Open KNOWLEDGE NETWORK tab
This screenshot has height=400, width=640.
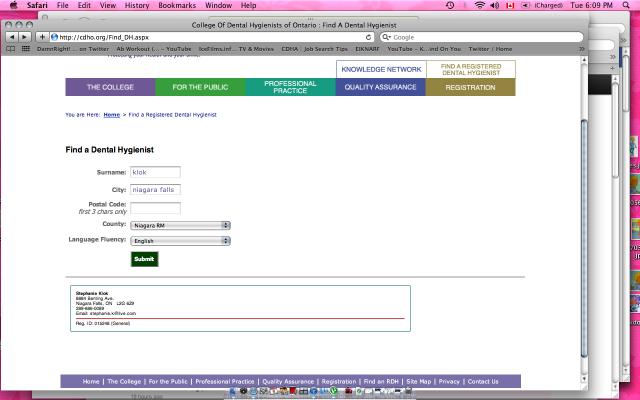(381, 69)
